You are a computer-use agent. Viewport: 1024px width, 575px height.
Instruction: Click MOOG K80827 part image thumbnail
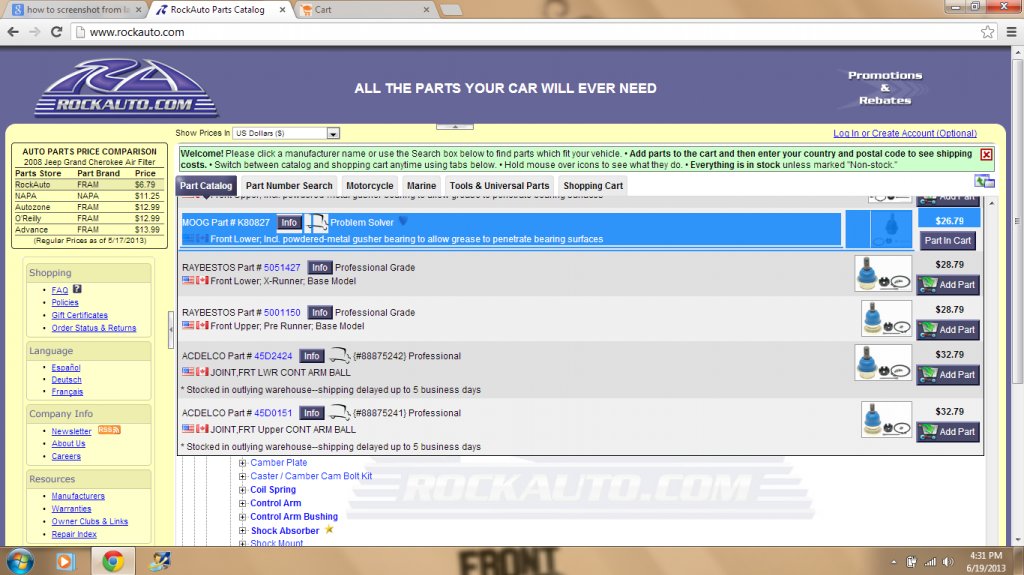click(x=891, y=229)
